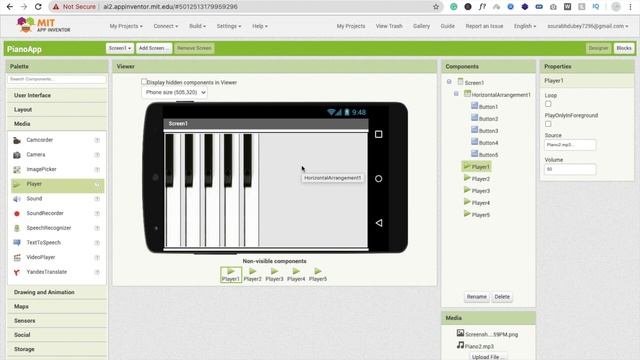The width and height of the screenshot is (640, 360).
Task: Select the Player1 non-visible component below the viewer
Action: pos(231,275)
